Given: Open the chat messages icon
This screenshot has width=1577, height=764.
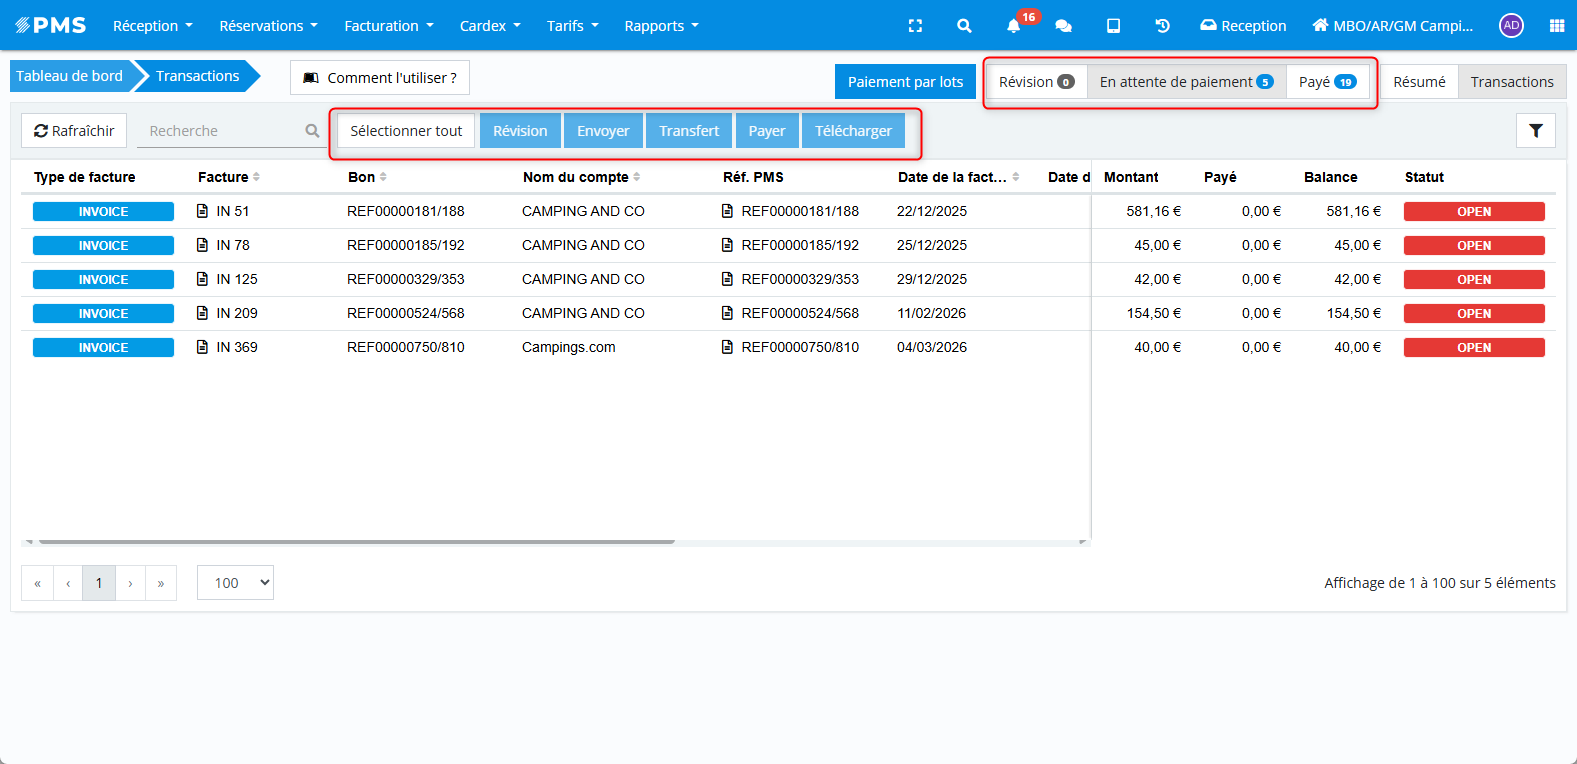Looking at the screenshot, I should tap(1063, 26).
